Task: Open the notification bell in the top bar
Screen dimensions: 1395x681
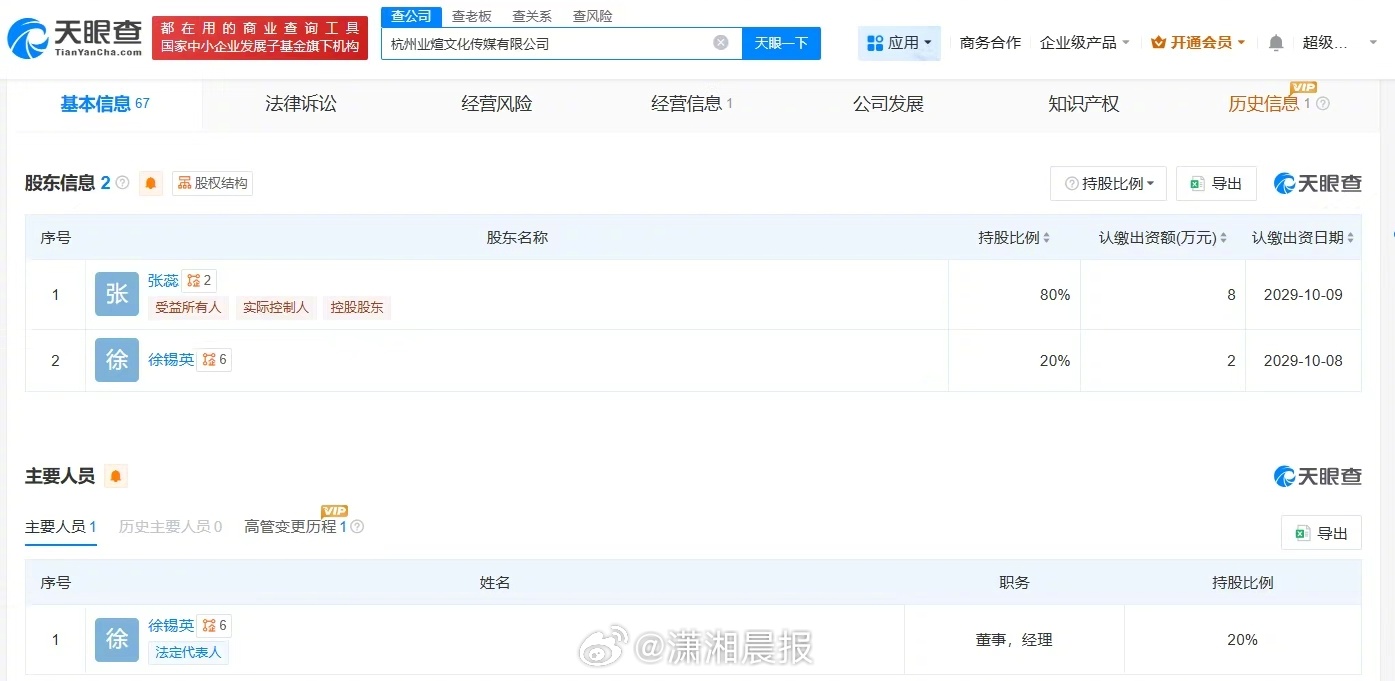Action: click(1276, 43)
